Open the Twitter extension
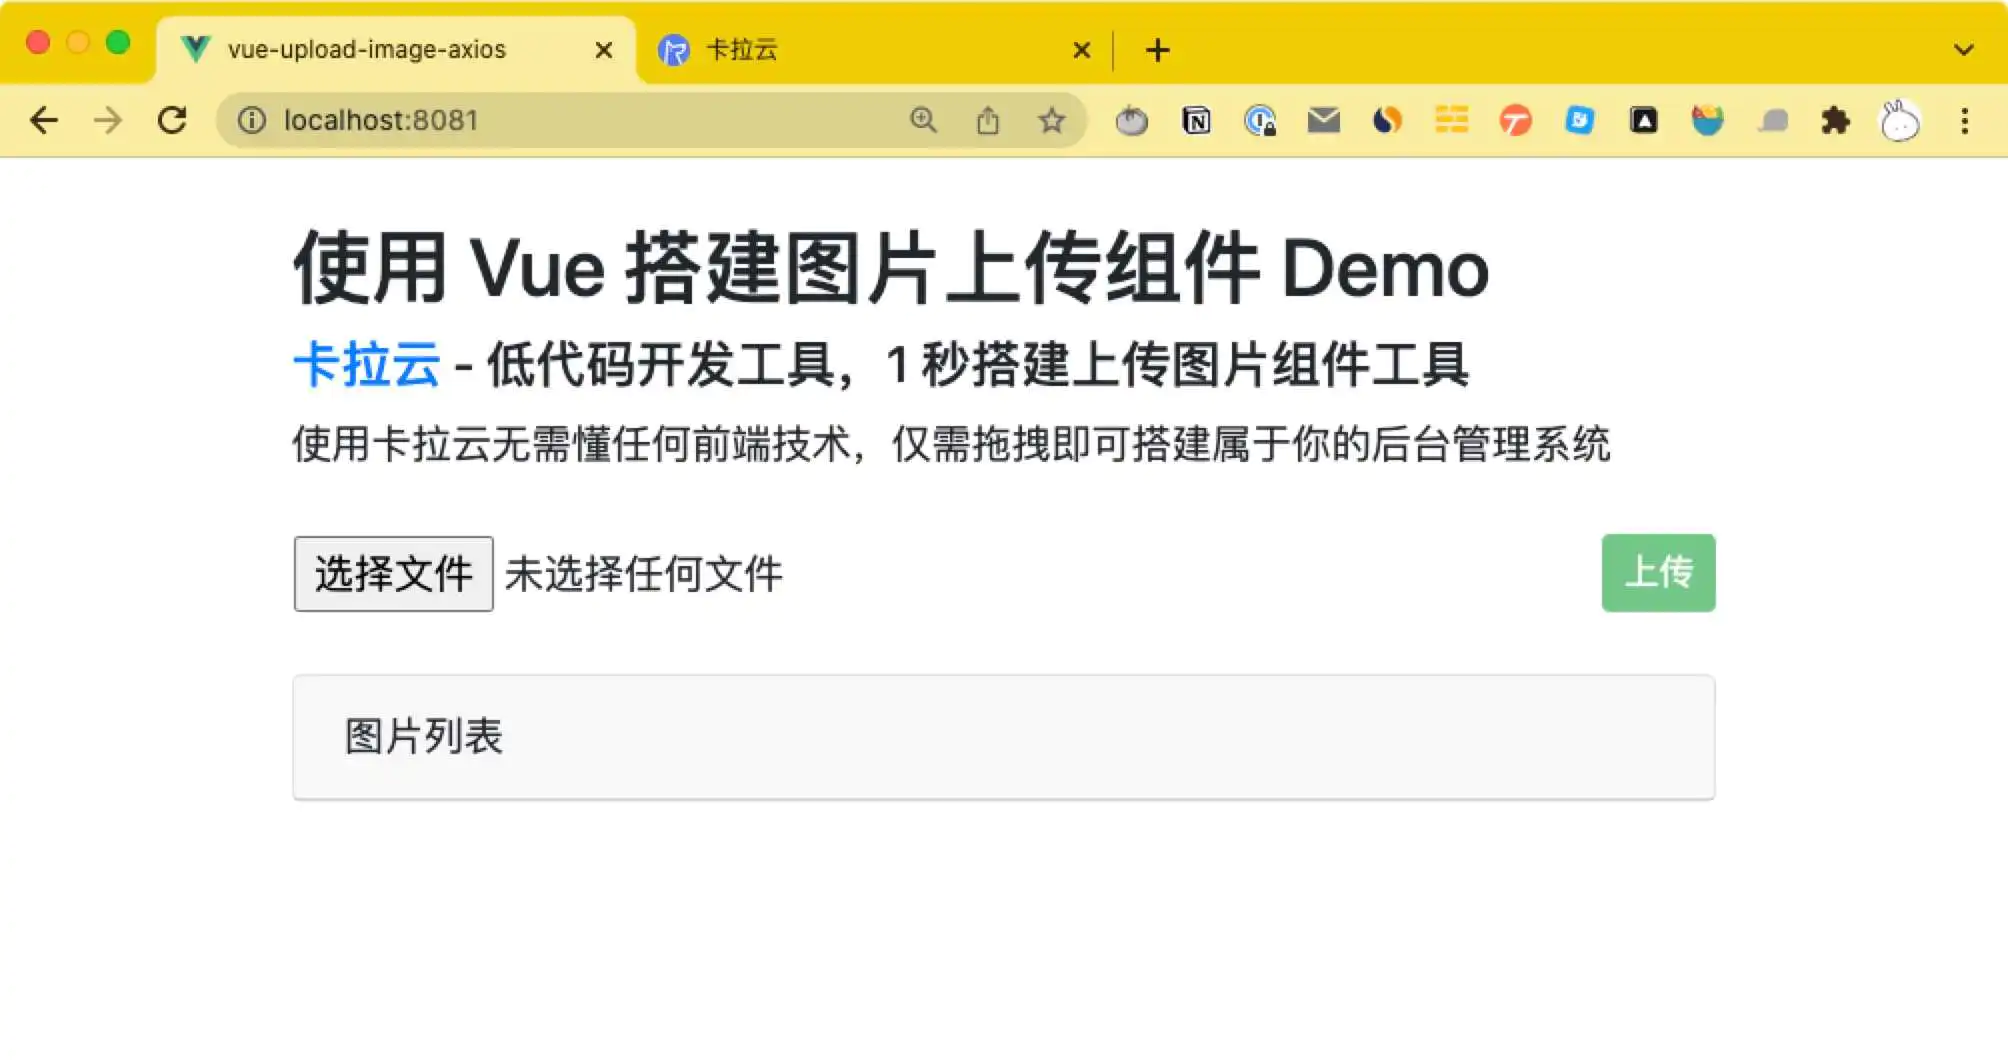This screenshot has height=1060, width=2008. pos(1580,120)
